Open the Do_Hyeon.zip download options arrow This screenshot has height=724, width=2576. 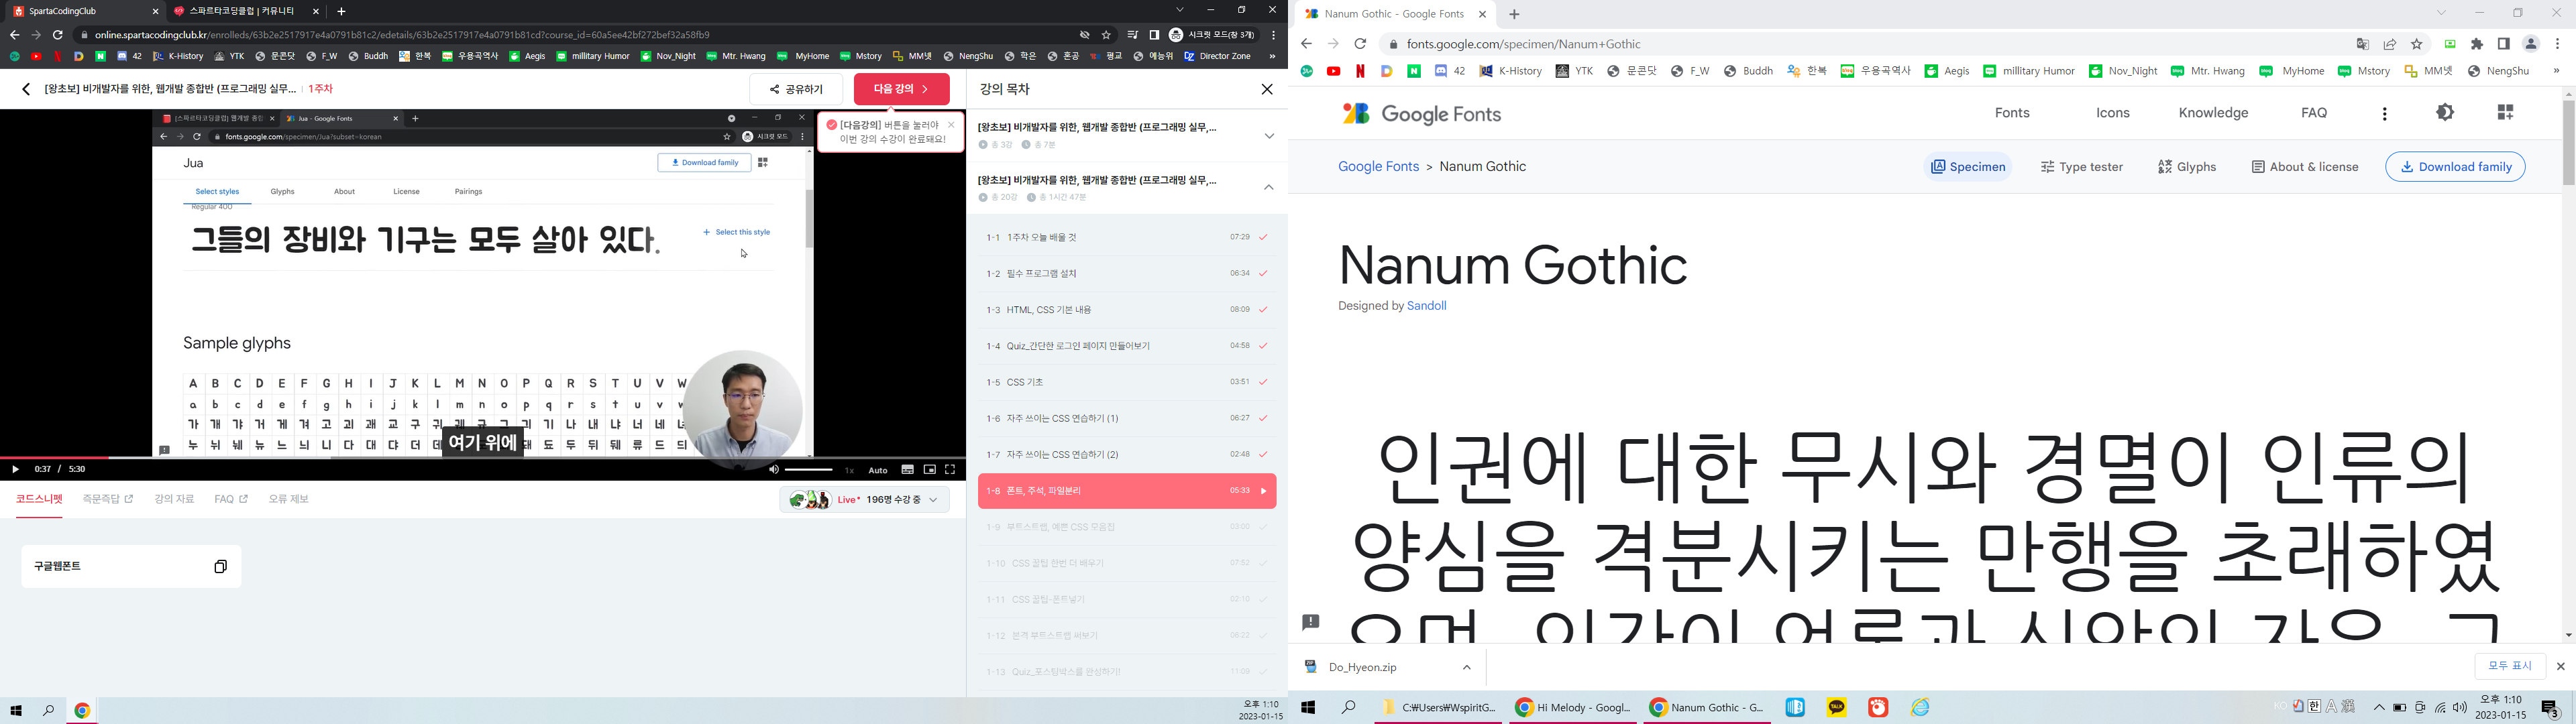coord(1467,667)
